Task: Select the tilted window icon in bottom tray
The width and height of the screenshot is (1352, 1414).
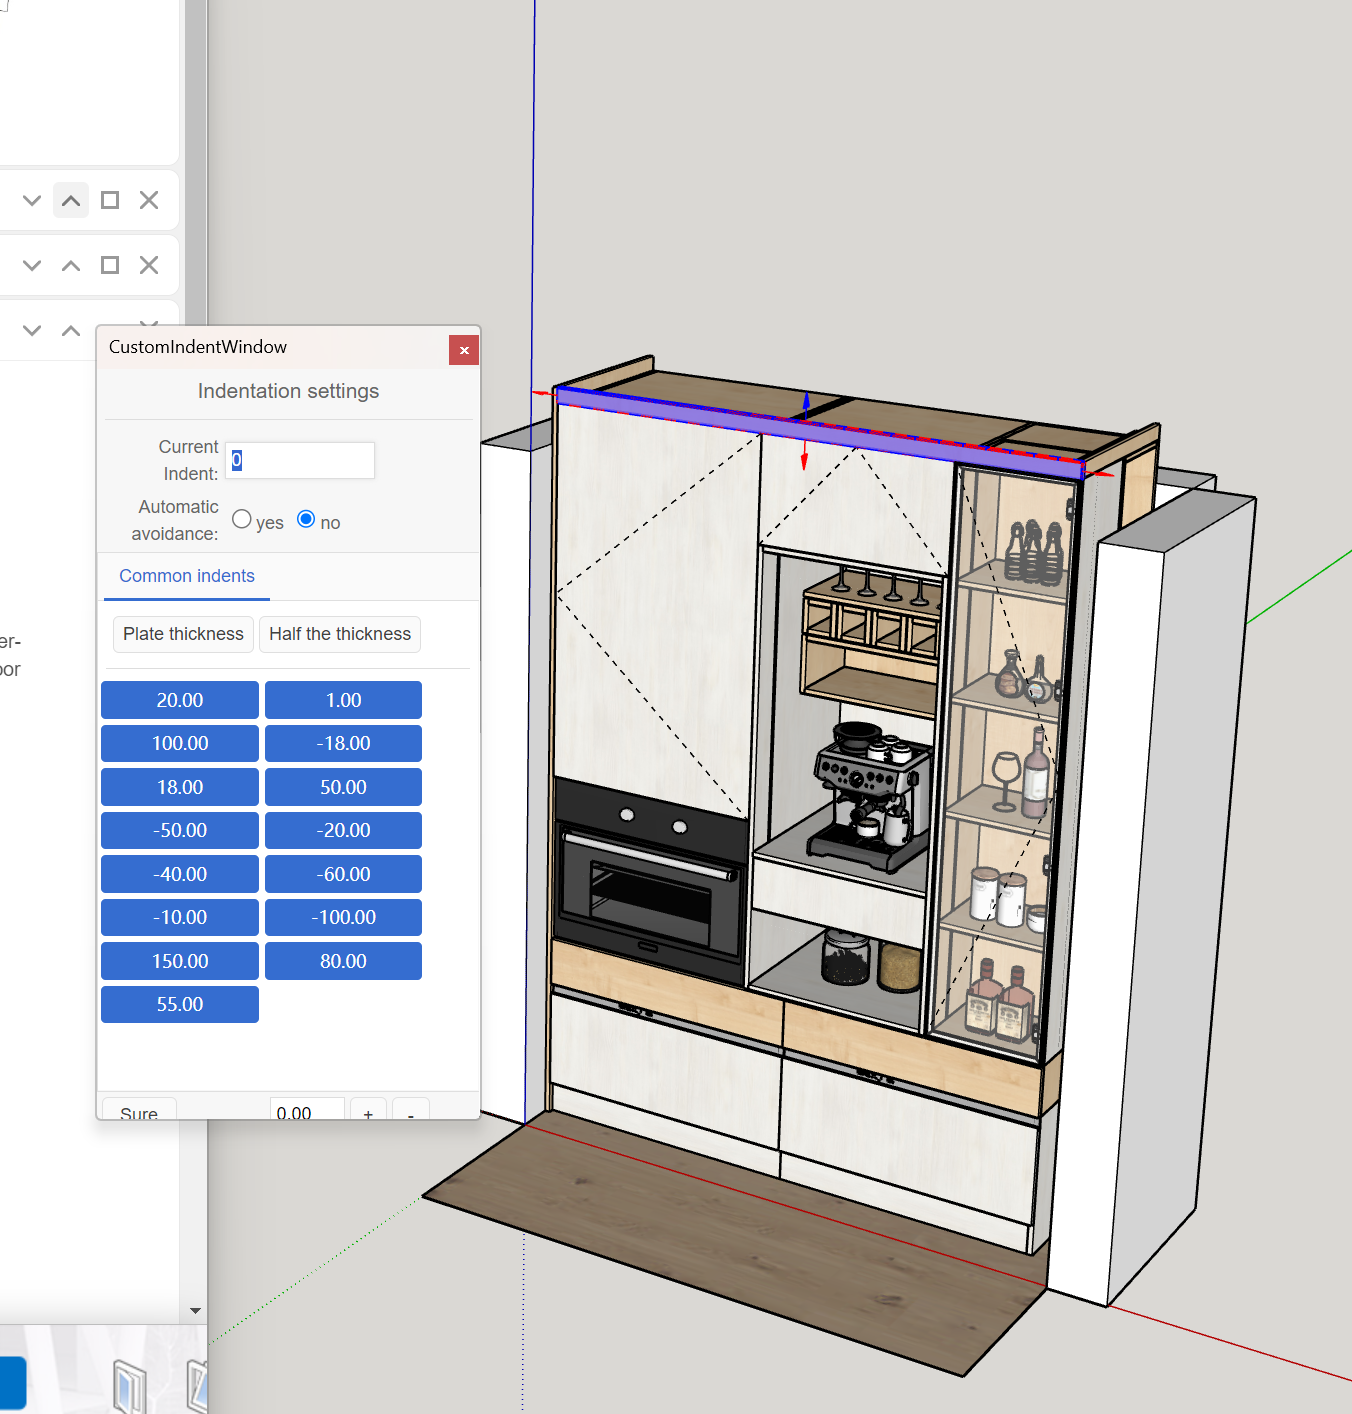Action: (197, 1385)
